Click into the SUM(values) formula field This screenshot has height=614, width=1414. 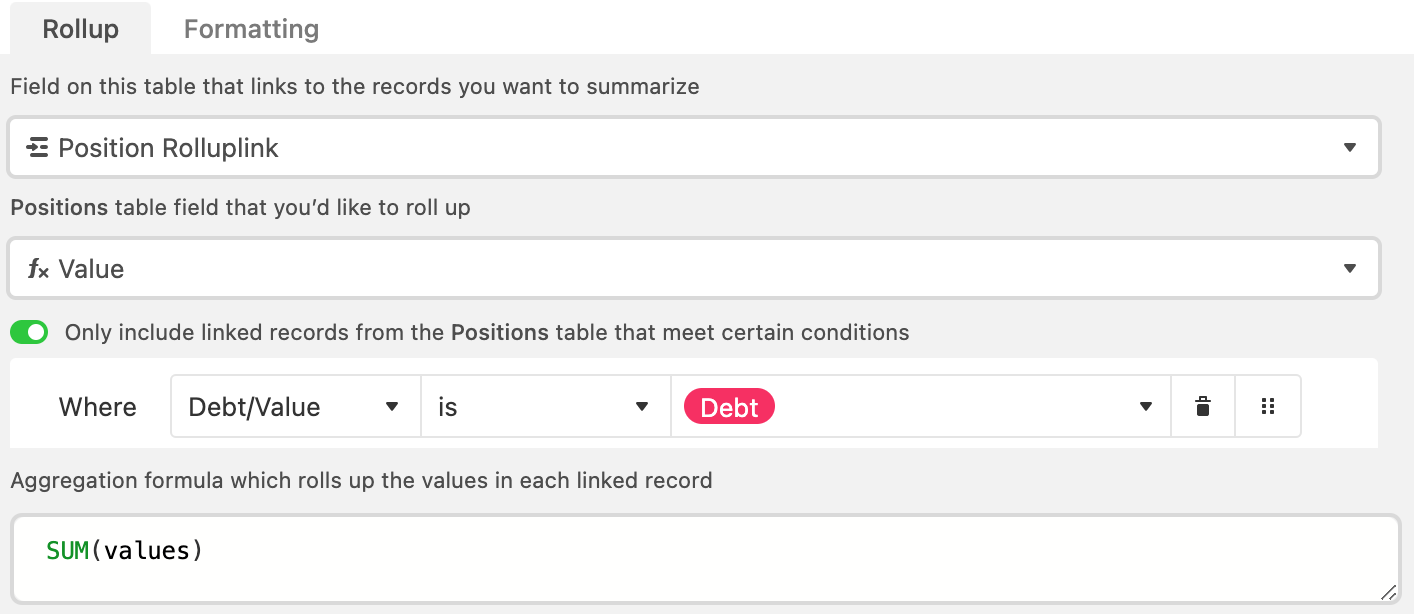point(704,560)
